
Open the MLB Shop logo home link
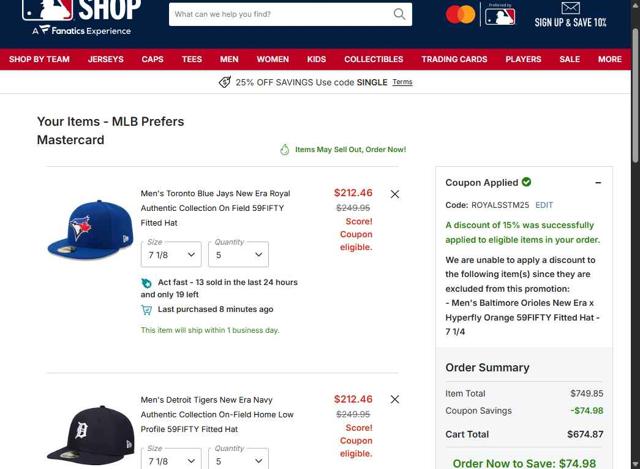82,17
